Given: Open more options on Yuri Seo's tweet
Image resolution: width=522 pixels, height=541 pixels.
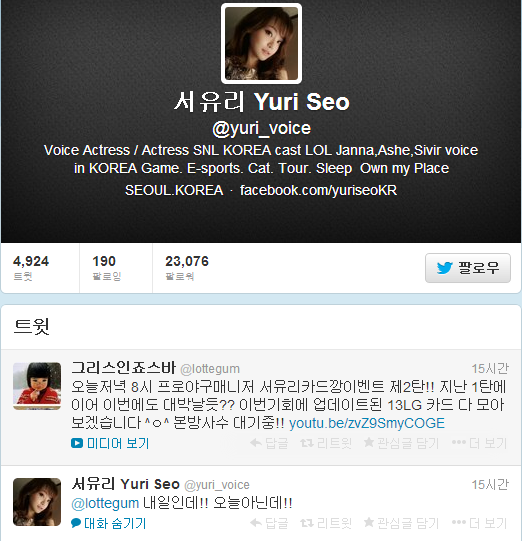Looking at the screenshot, I should 480,523.
